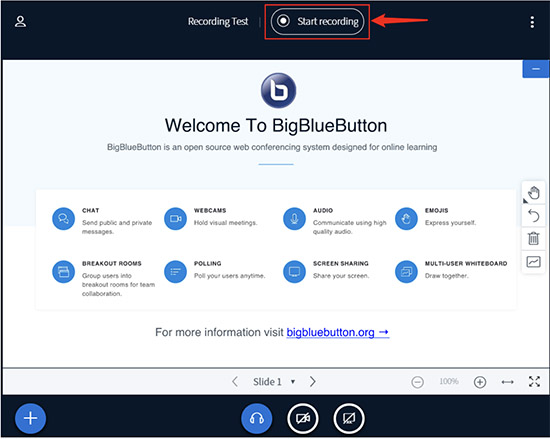Click the headphones audio button
Screen dimensions: 550x439
[257, 418]
